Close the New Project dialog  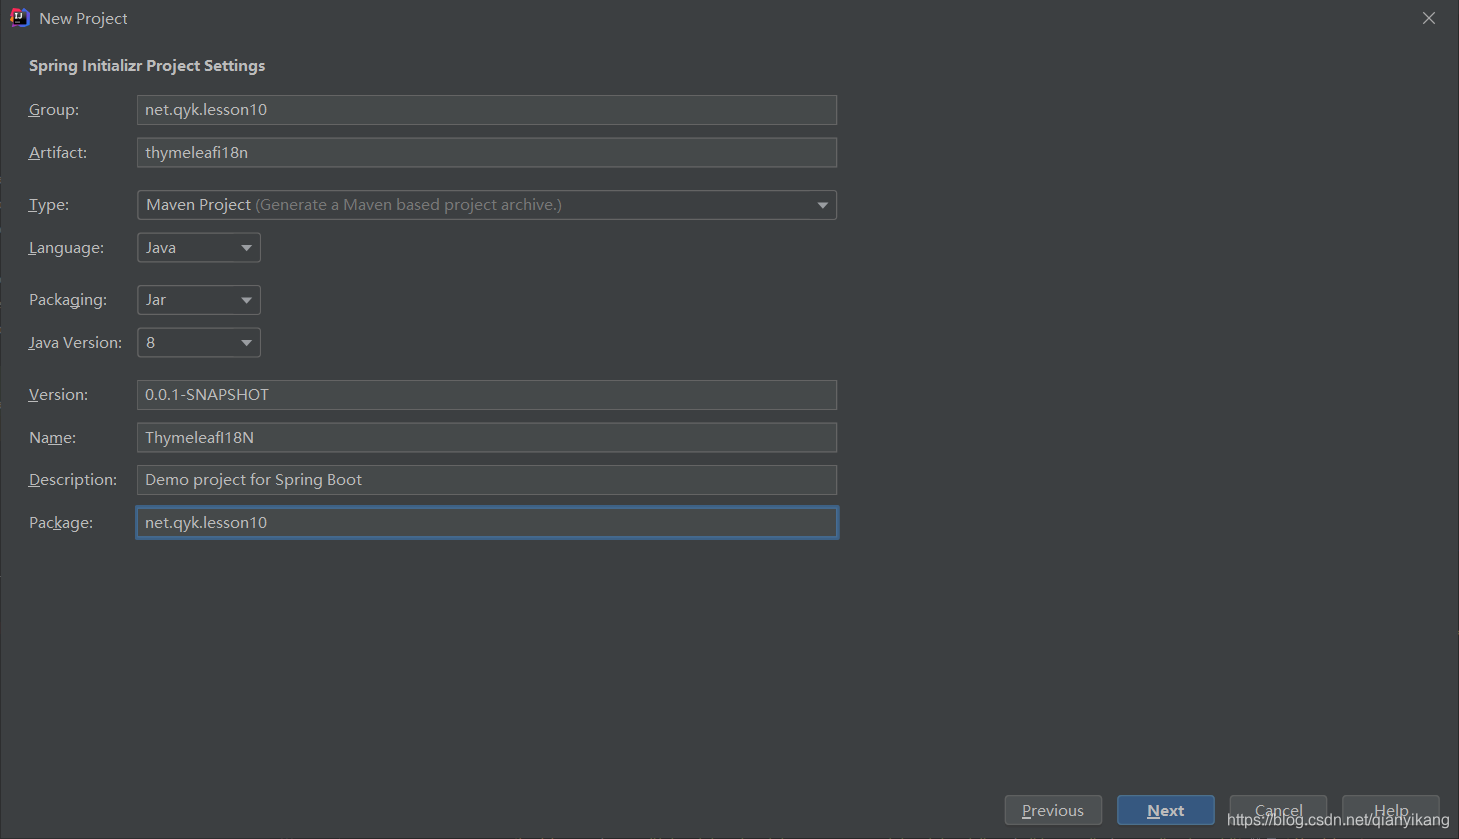[1429, 18]
